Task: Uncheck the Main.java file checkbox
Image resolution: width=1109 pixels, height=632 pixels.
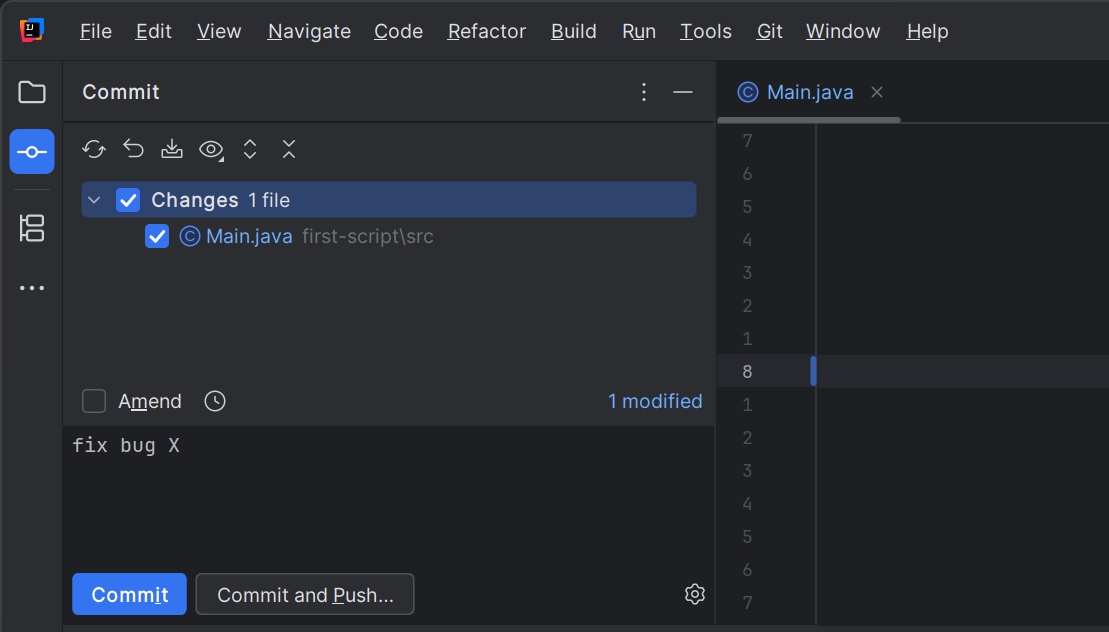Action: [157, 236]
